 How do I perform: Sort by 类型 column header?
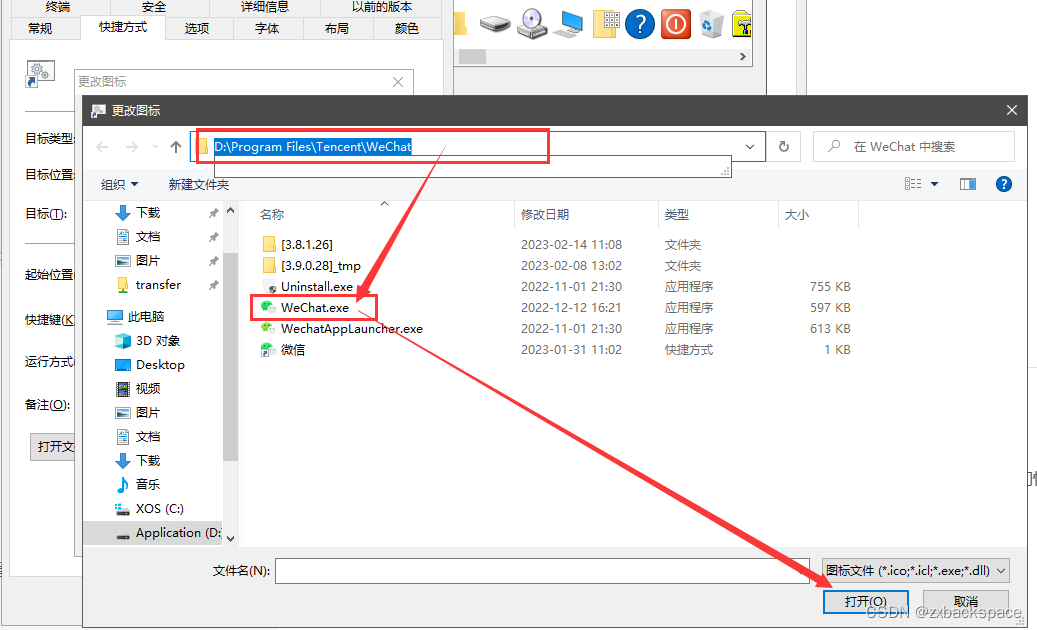point(677,214)
